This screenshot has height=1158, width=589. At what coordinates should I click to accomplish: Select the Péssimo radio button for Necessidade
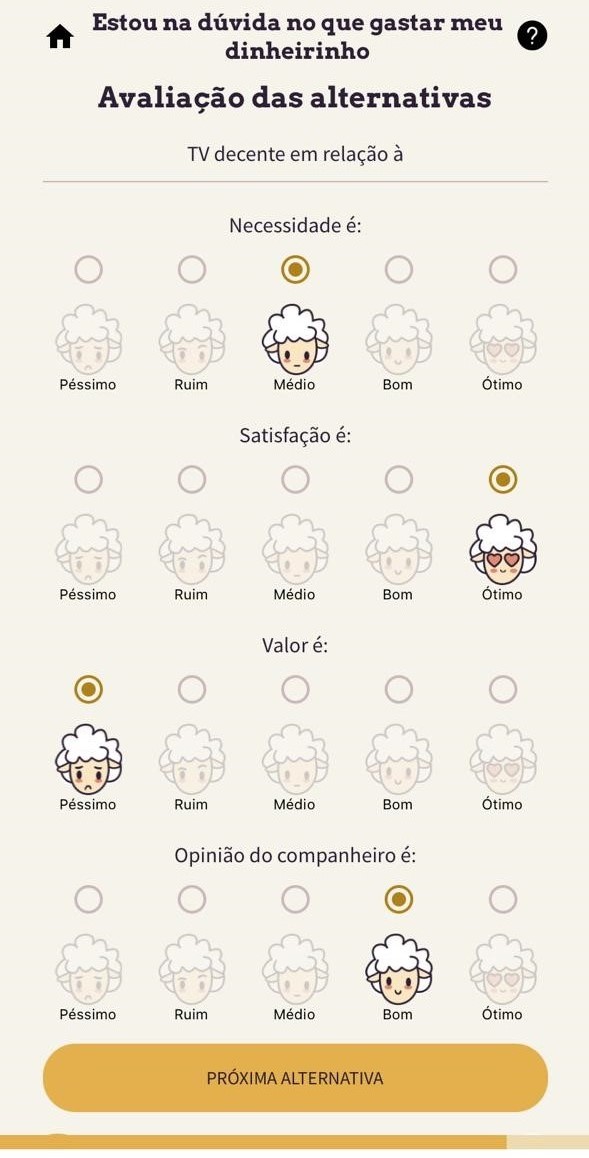click(89, 270)
